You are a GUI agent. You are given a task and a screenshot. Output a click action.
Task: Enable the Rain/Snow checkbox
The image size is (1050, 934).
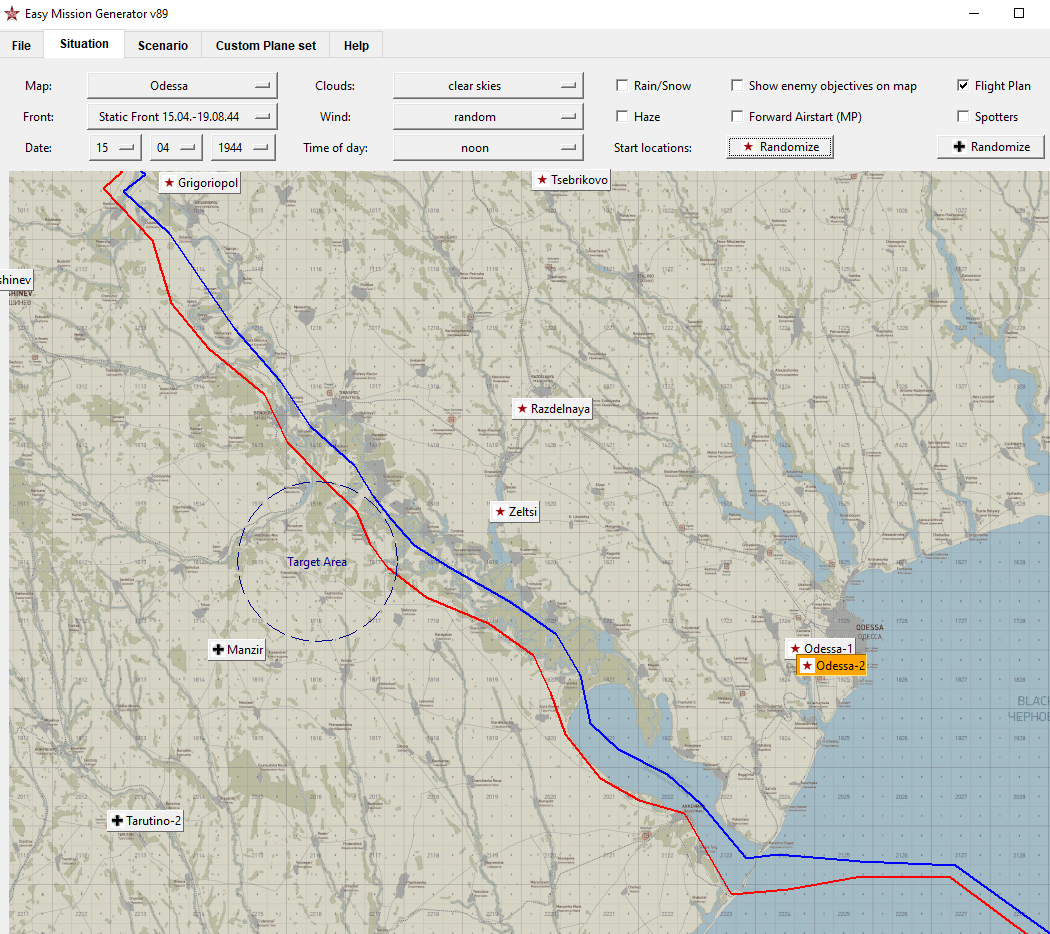(622, 86)
